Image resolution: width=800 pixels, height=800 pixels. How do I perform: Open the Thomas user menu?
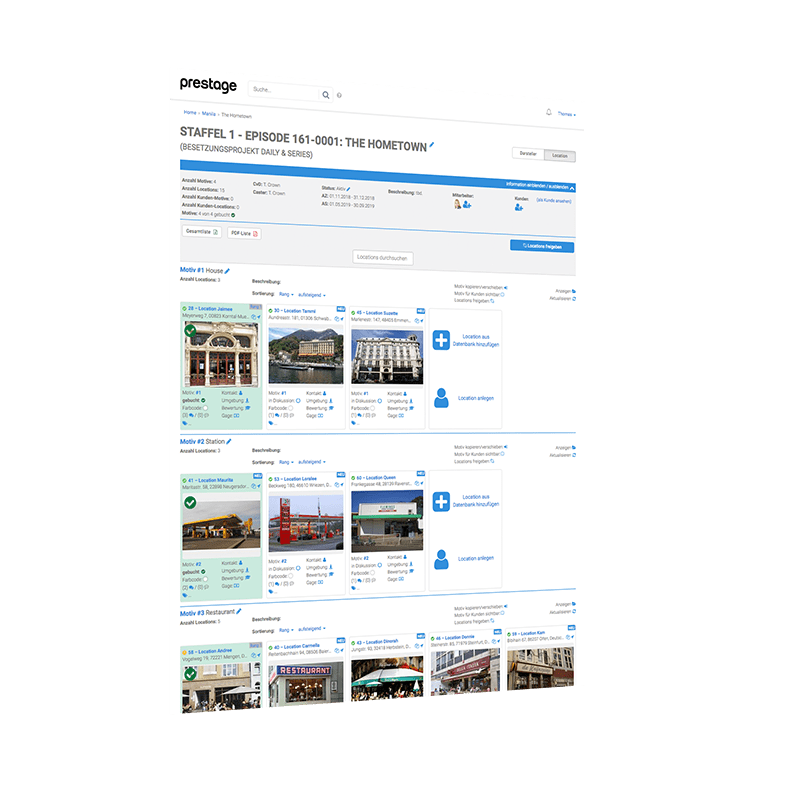(566, 114)
